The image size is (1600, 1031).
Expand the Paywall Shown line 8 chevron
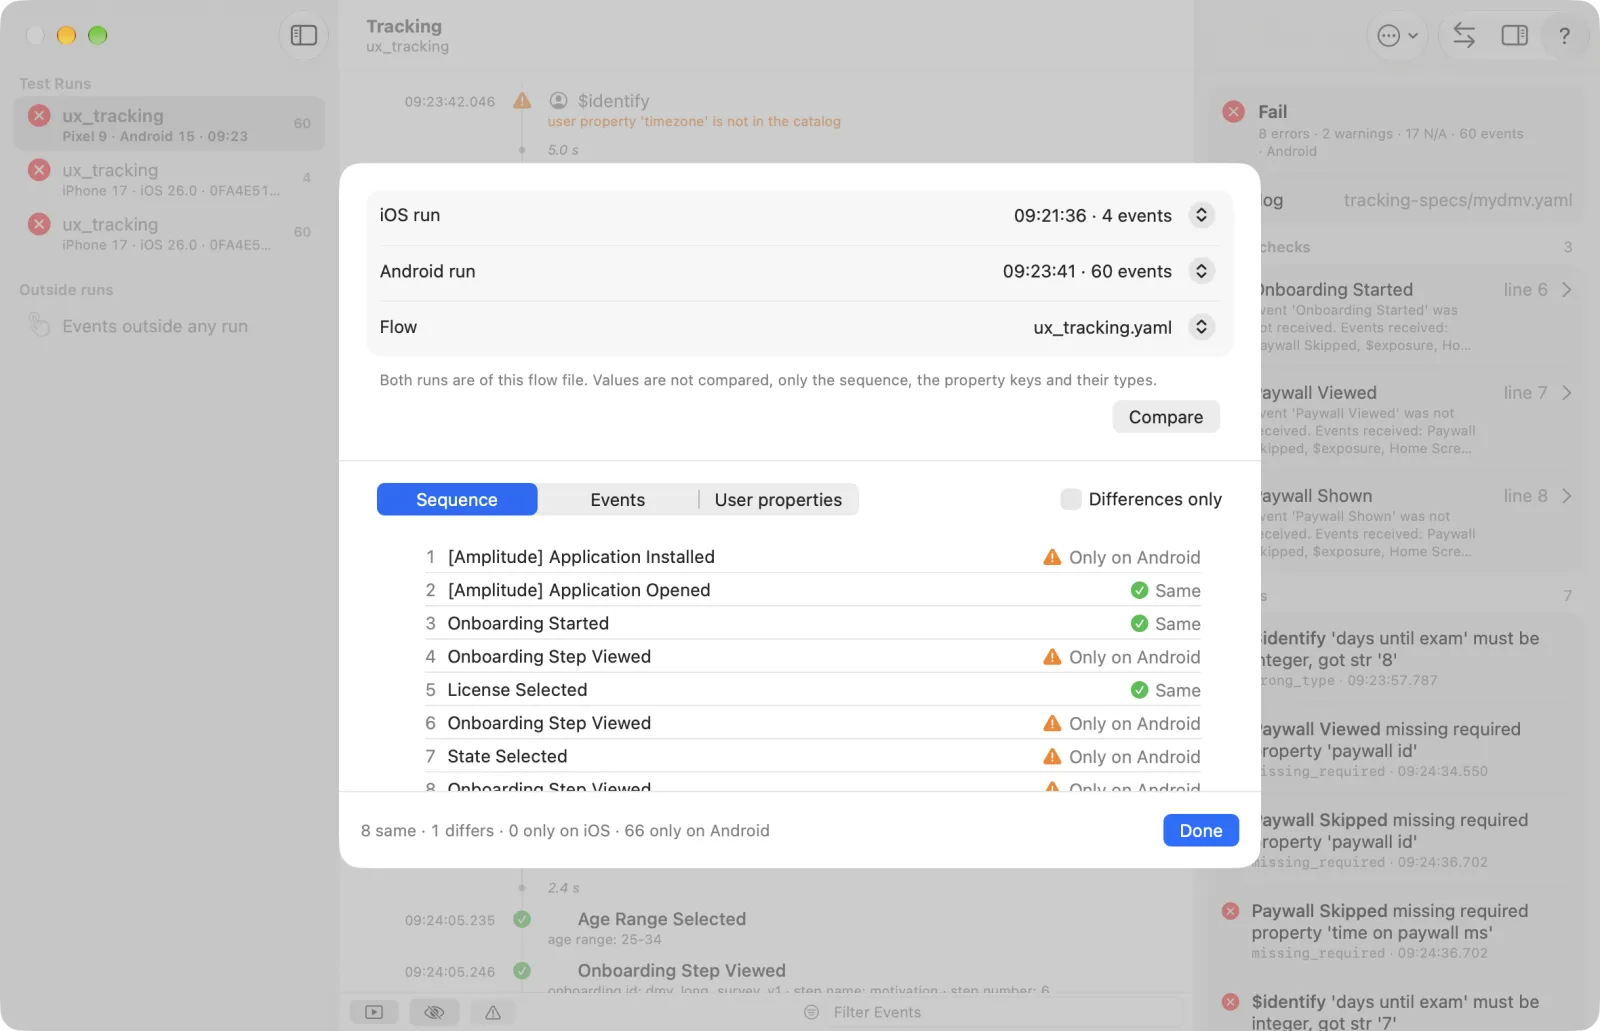(x=1567, y=496)
